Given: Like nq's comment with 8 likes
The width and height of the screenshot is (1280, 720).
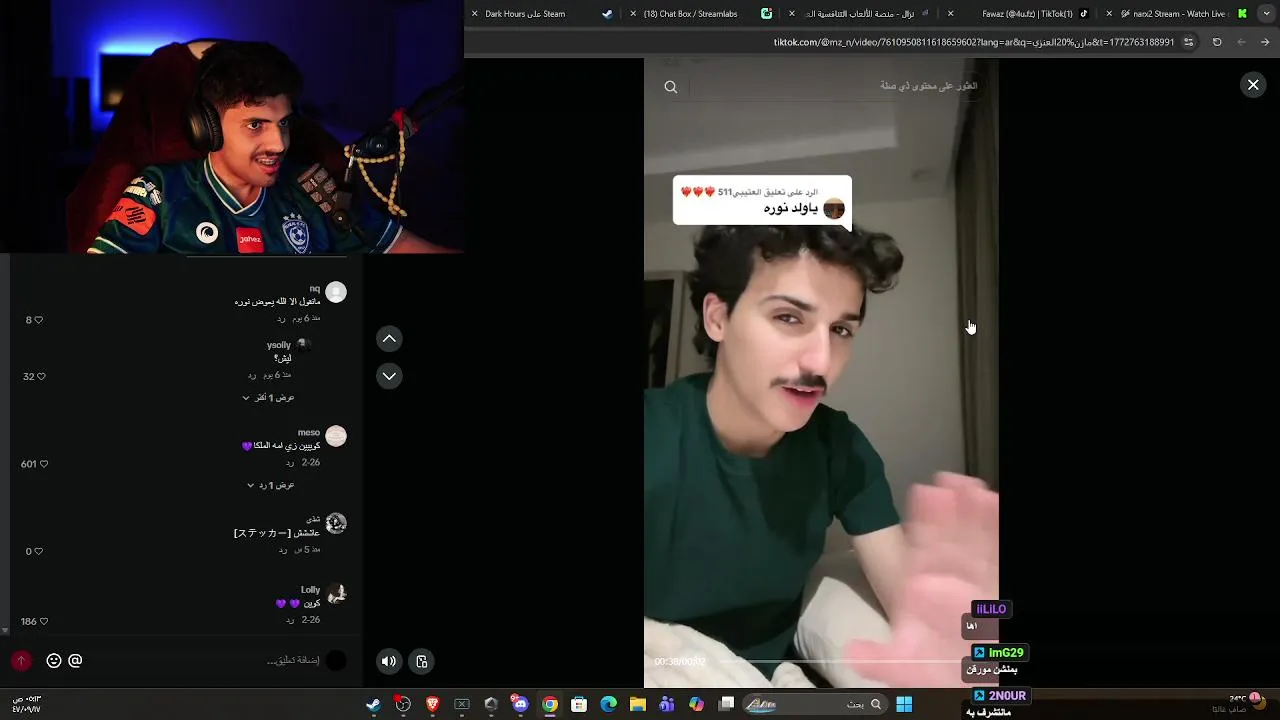Looking at the screenshot, I should point(39,320).
